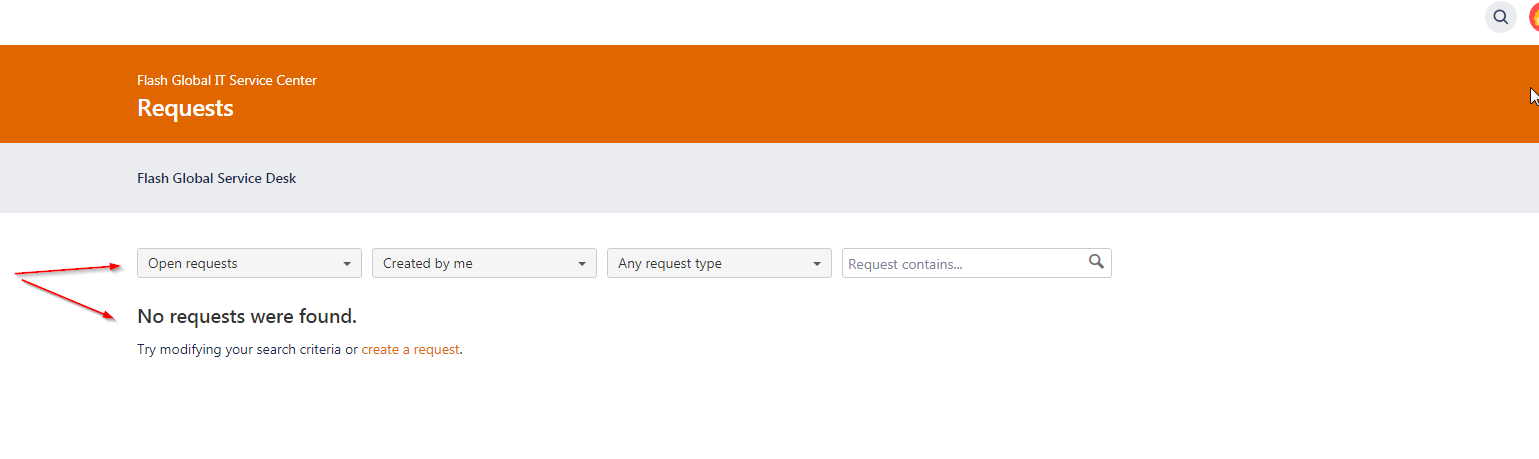Click the search magnifier icon at top right
The width and height of the screenshot is (1539, 459).
(x=1500, y=17)
